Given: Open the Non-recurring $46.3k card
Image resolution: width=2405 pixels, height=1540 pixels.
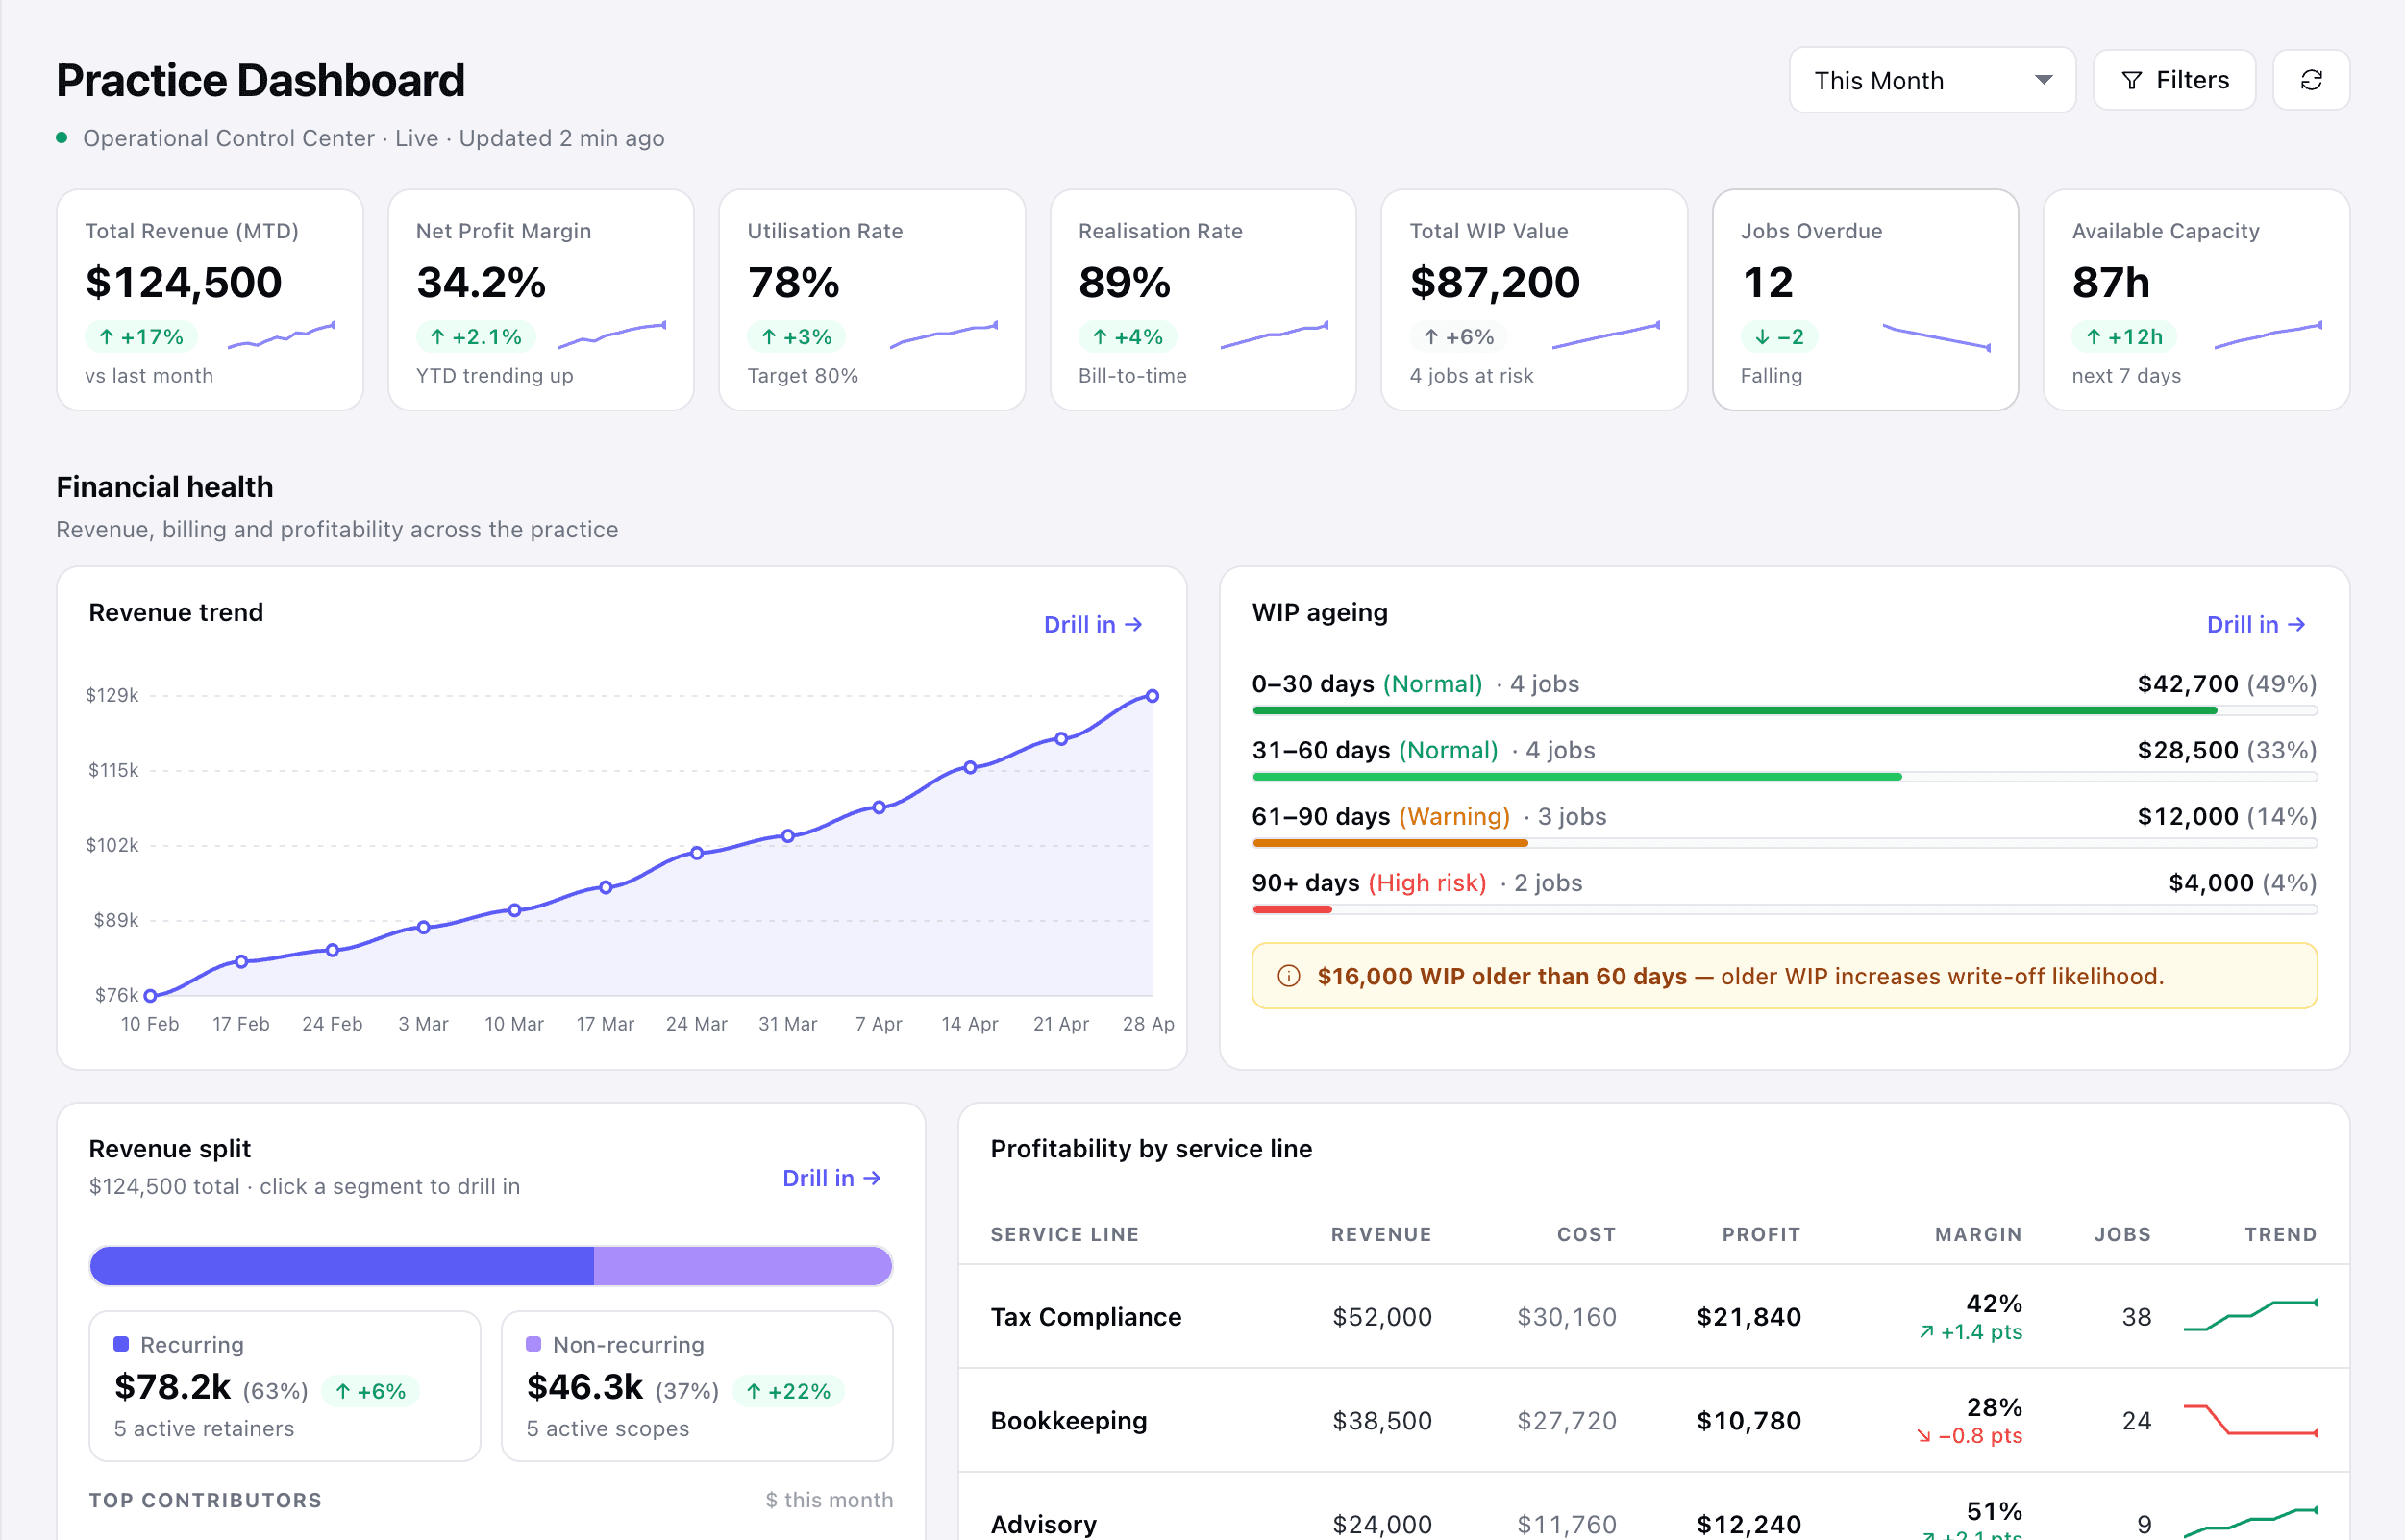Looking at the screenshot, I should click(697, 1386).
